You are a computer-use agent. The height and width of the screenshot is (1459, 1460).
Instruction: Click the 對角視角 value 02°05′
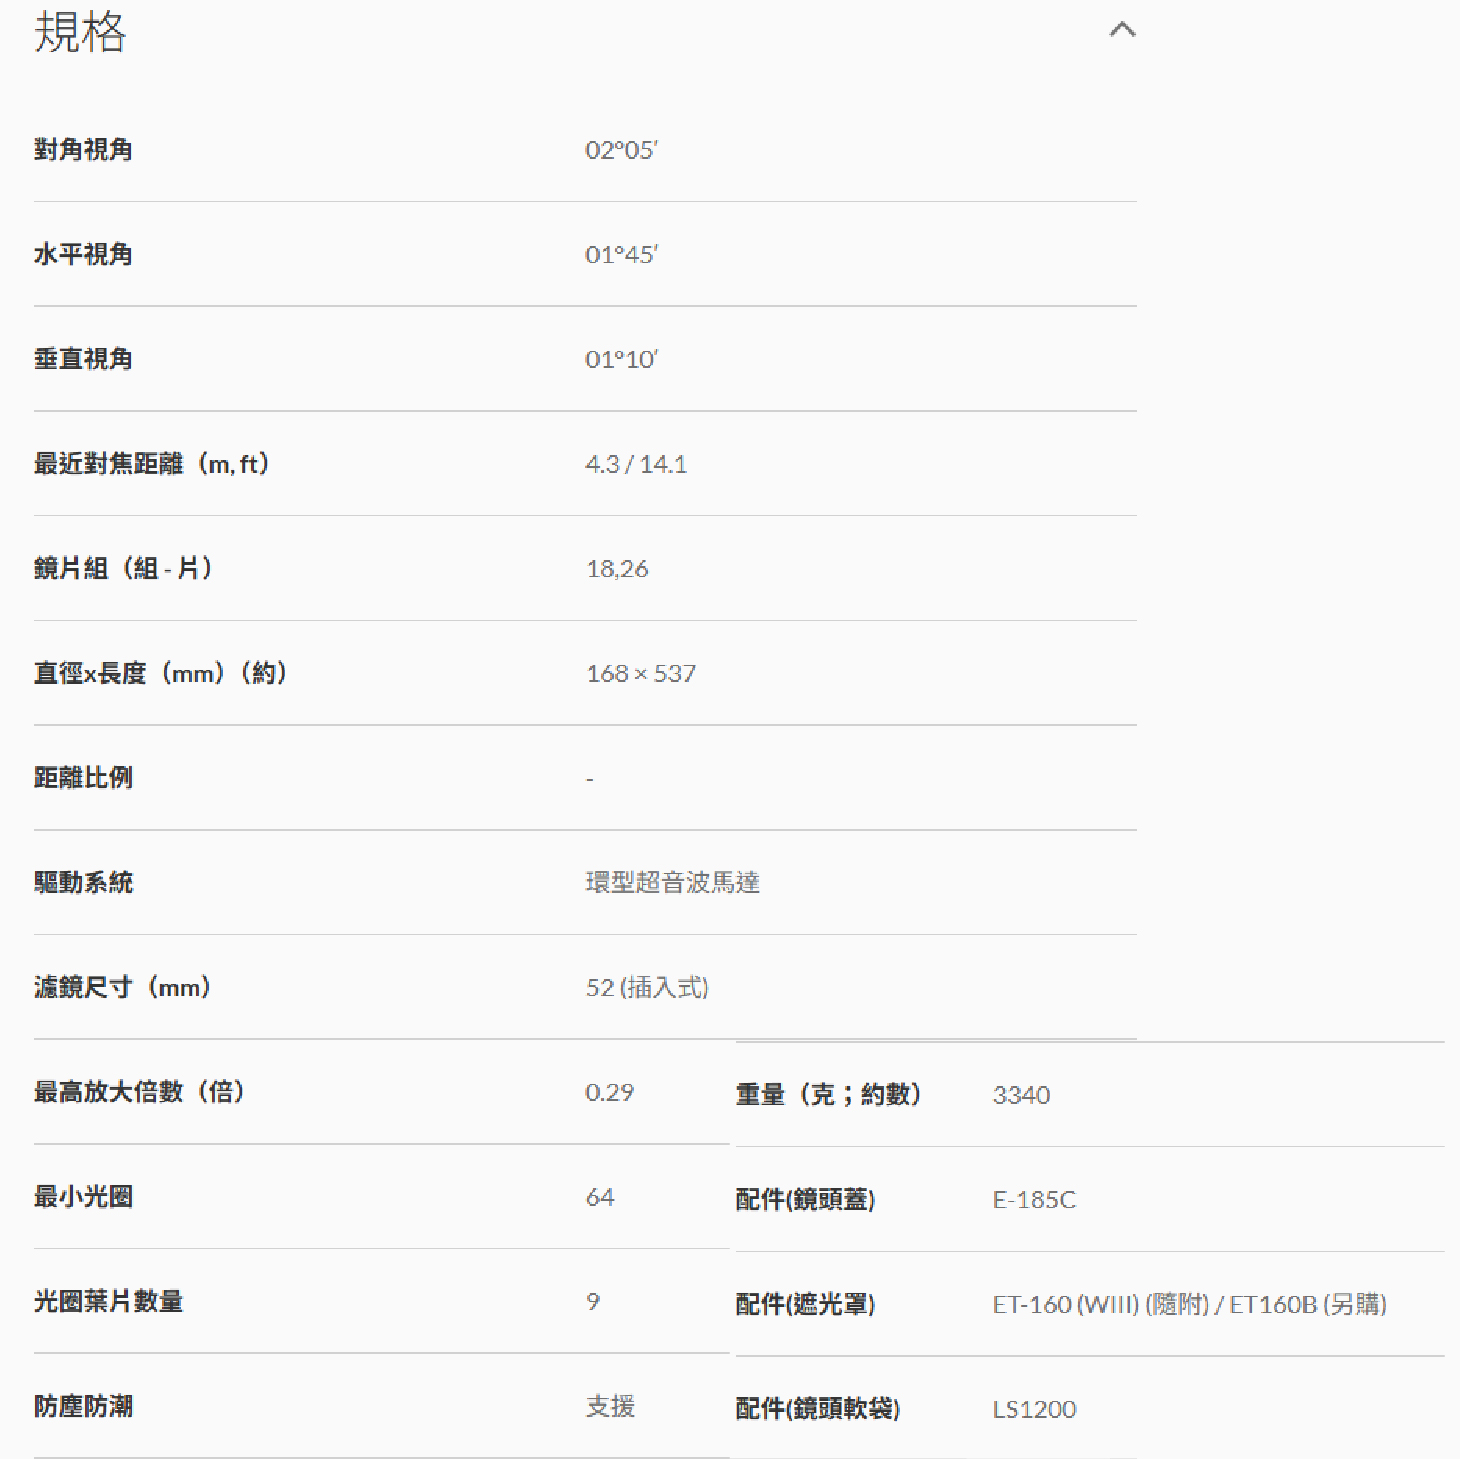621,150
